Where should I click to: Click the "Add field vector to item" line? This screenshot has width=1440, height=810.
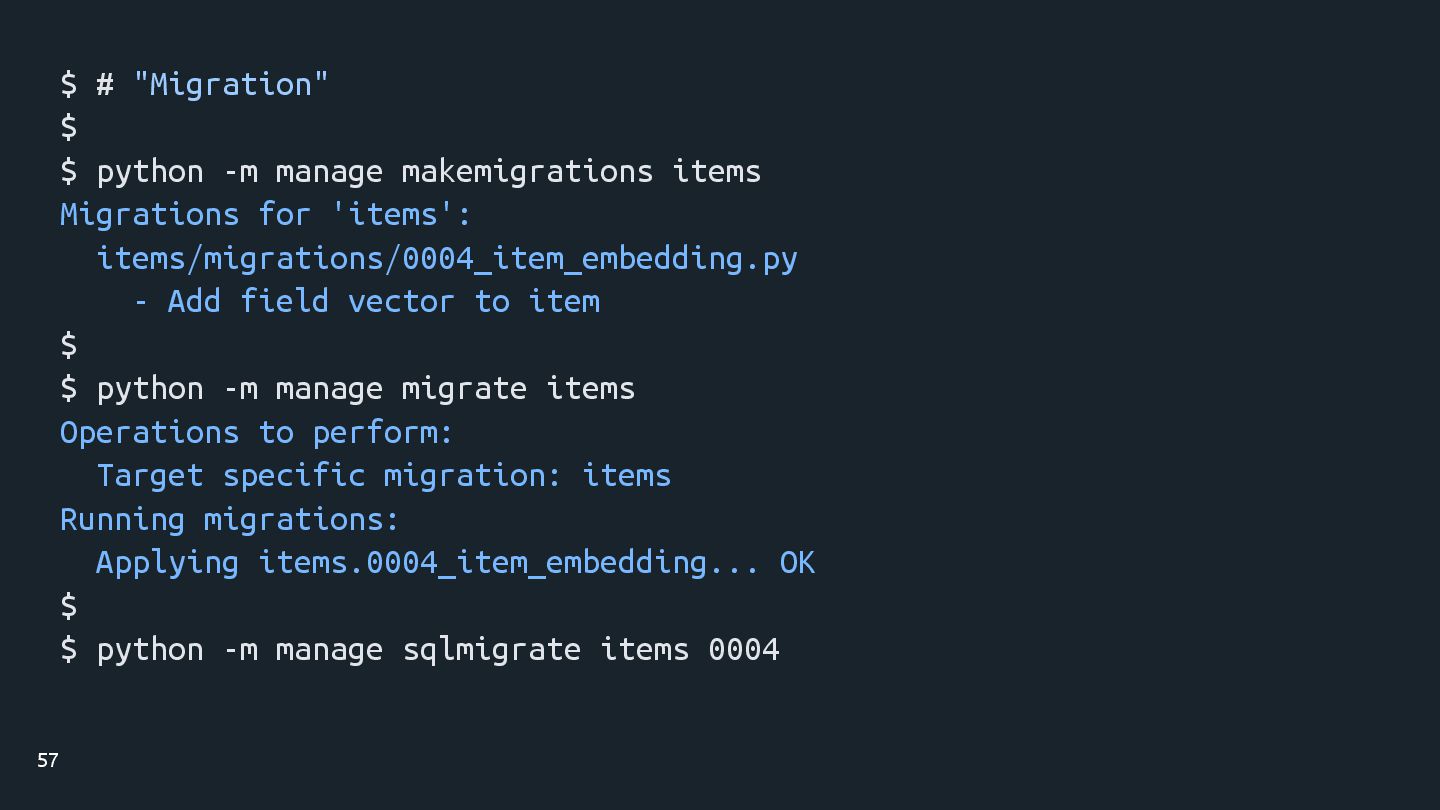[383, 302]
